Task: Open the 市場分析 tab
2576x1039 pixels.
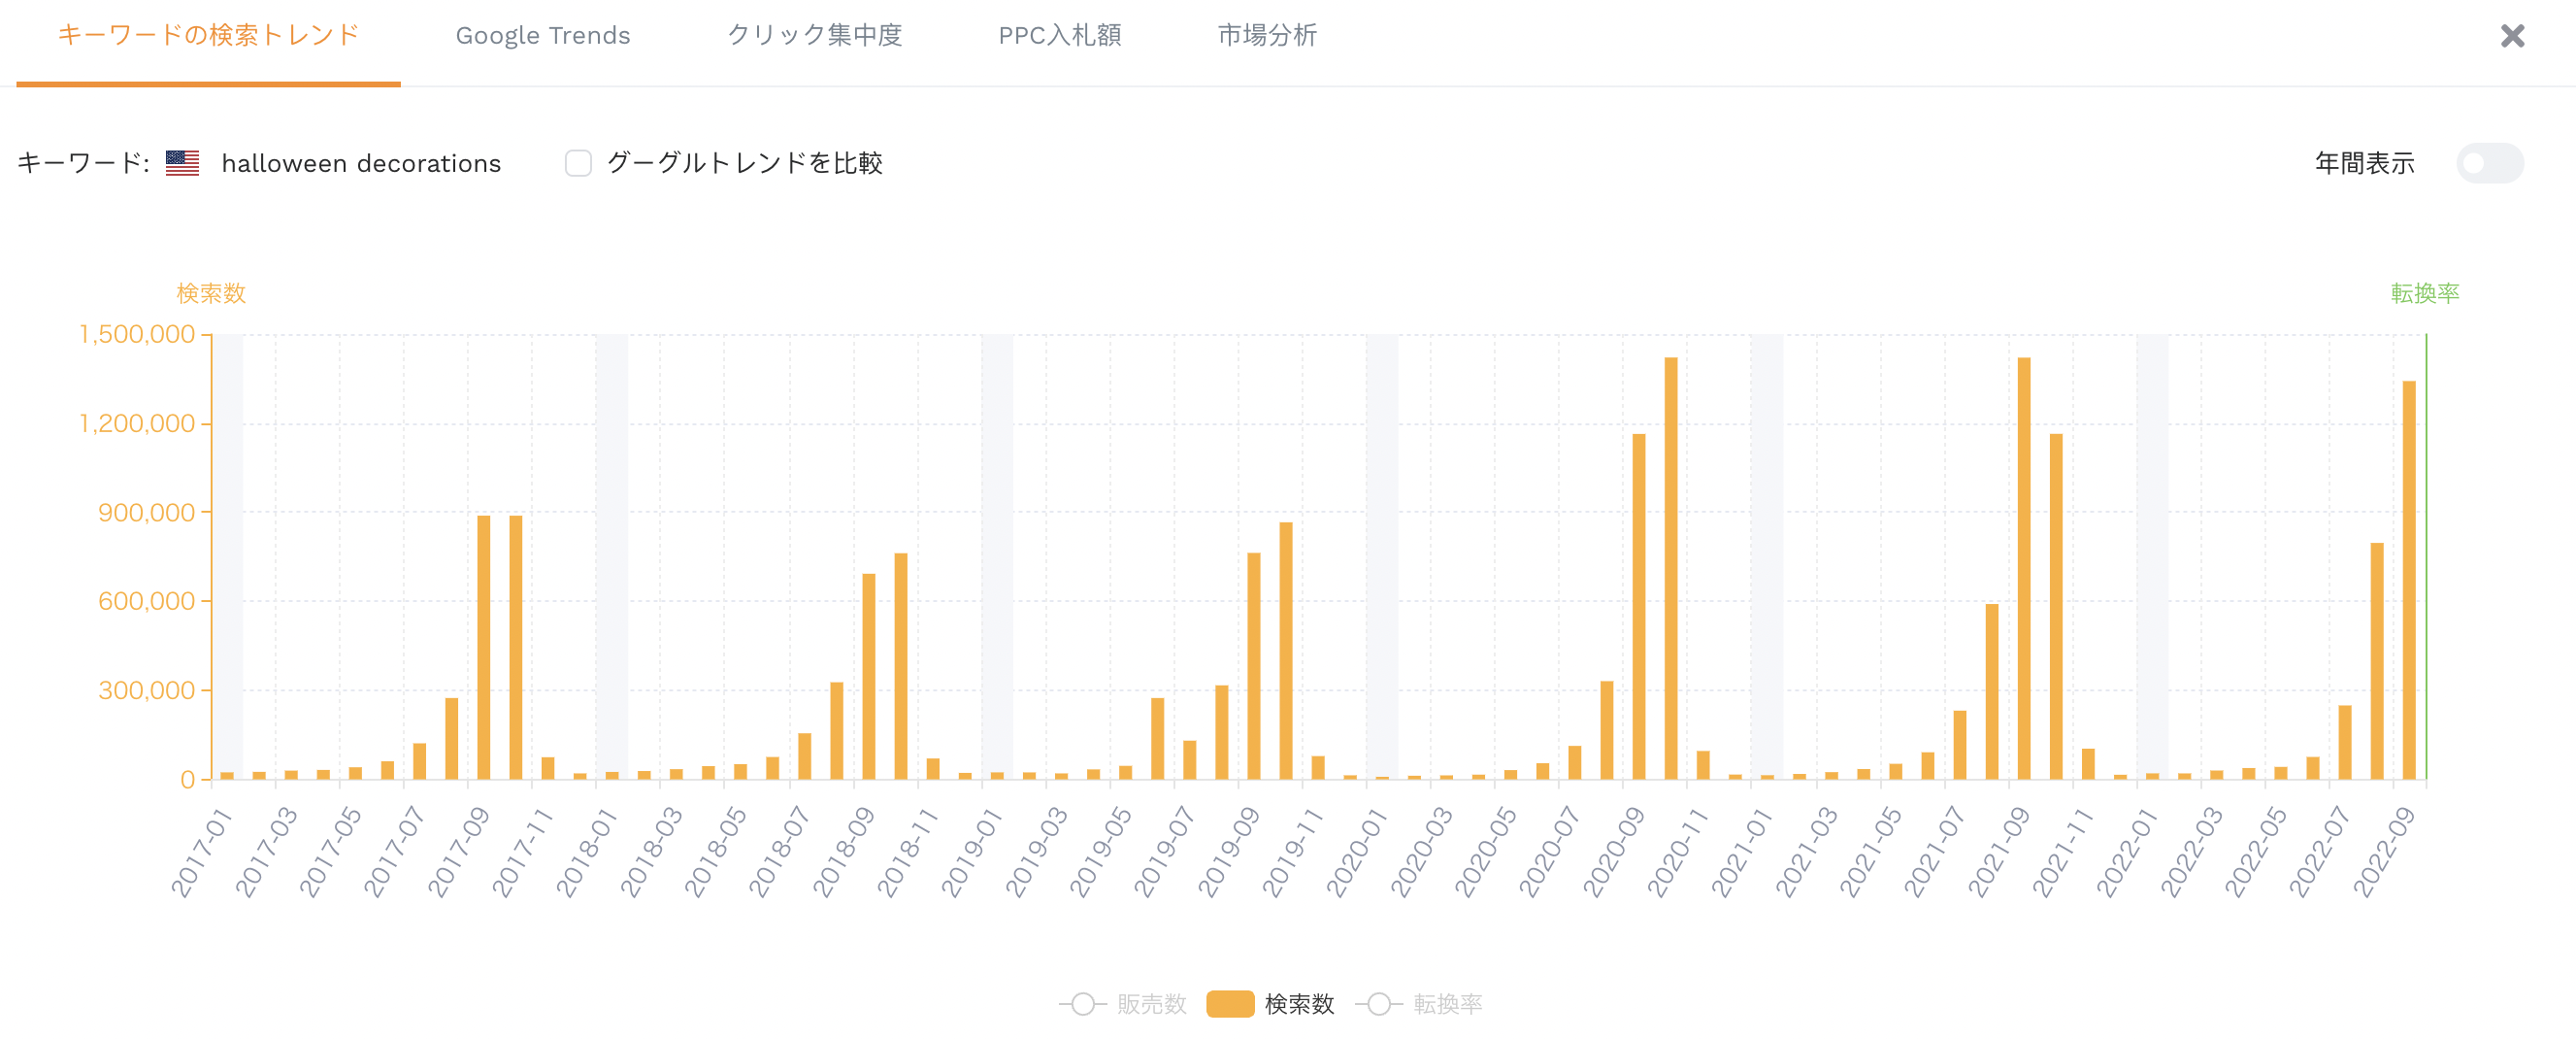Action: coord(1267,35)
